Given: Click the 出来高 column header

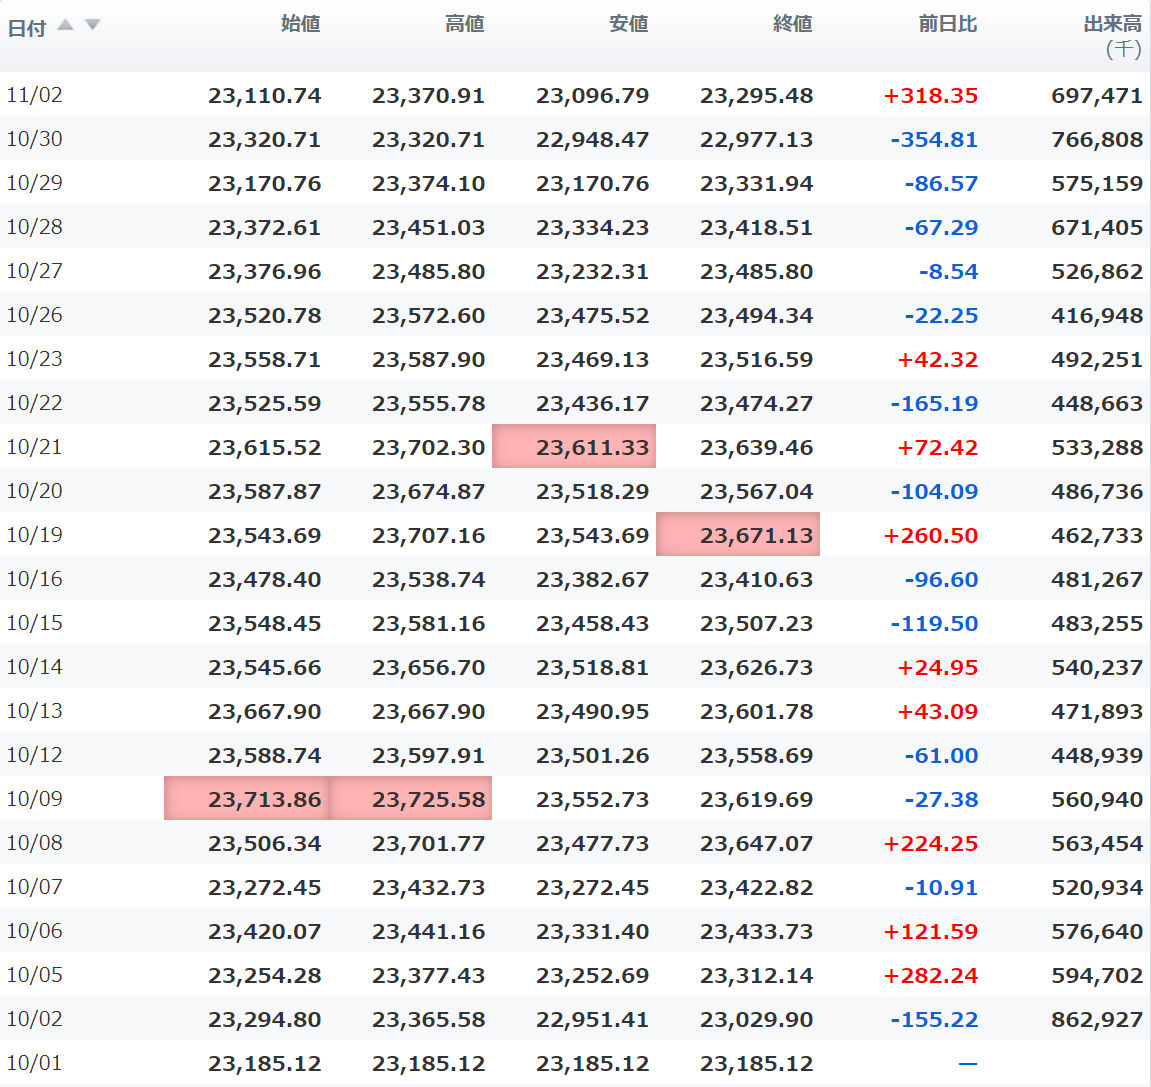Looking at the screenshot, I should [x=1112, y=24].
